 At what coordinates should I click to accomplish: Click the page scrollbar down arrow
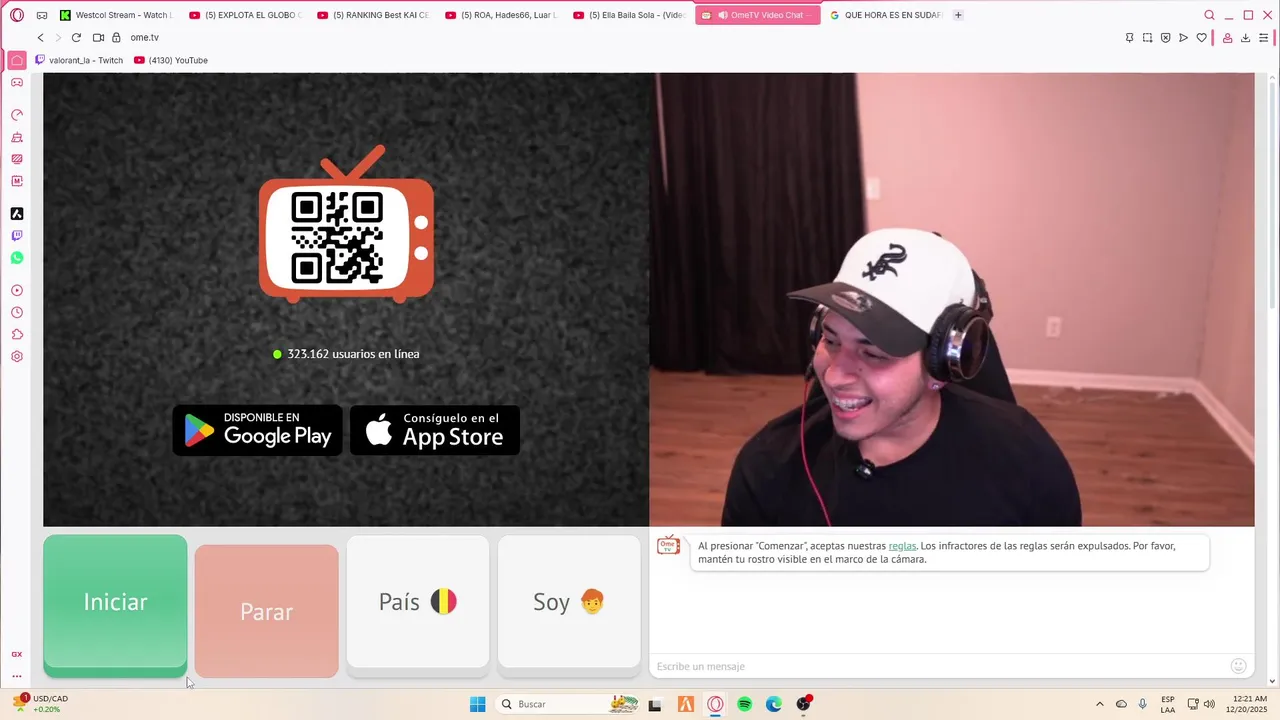coord(1272,681)
